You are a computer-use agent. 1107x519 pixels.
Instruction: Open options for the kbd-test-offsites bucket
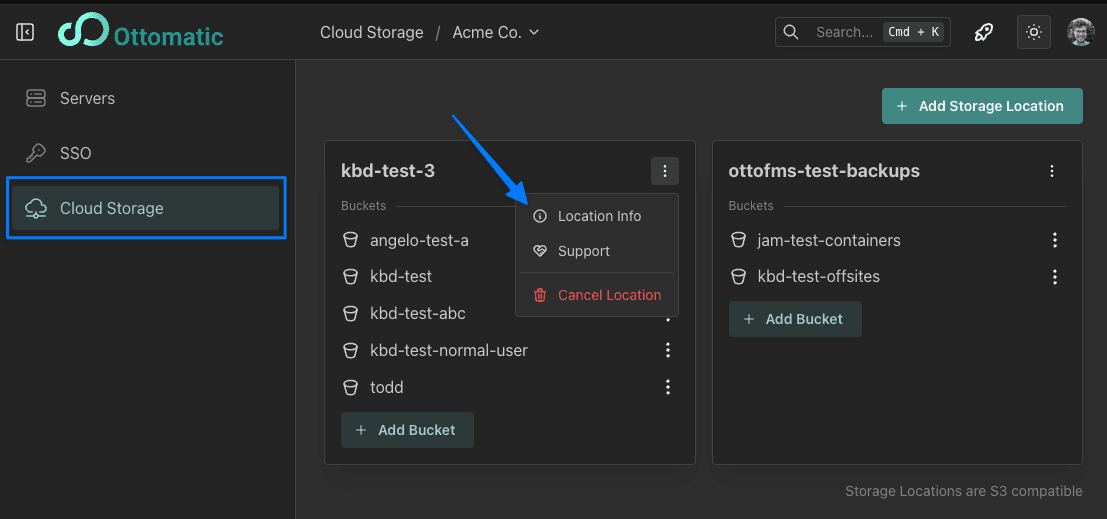[x=1055, y=277]
